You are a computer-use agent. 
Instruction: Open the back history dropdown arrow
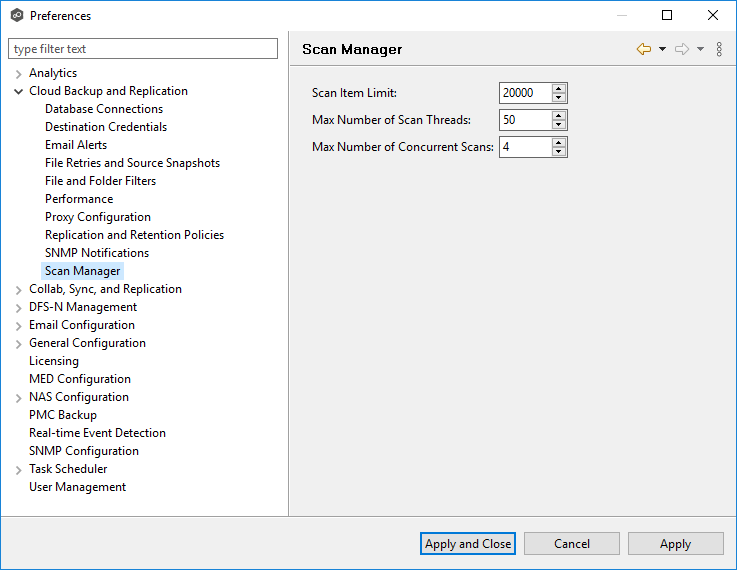click(662, 49)
